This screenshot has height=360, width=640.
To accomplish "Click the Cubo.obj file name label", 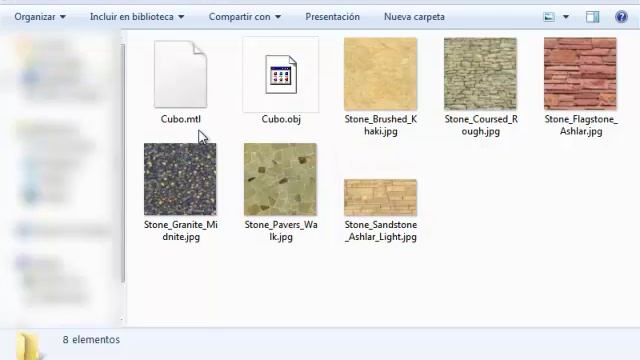I will tap(281, 119).
